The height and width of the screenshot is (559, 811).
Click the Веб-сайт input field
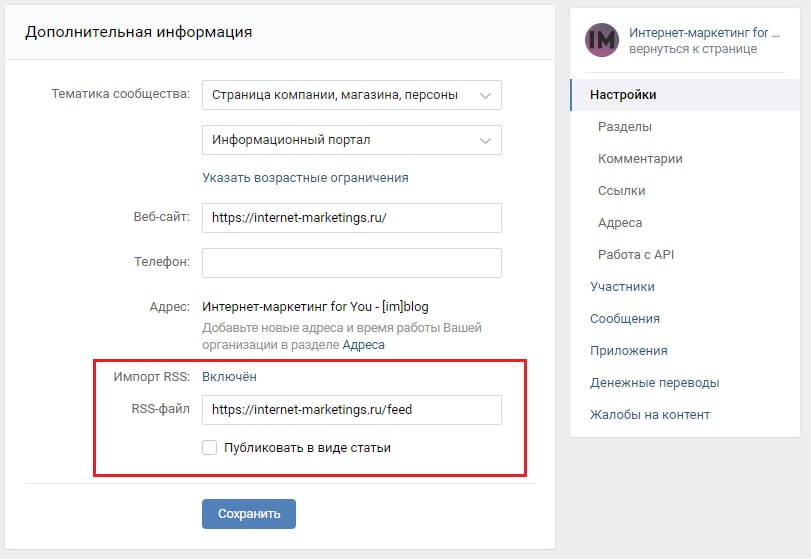point(351,218)
